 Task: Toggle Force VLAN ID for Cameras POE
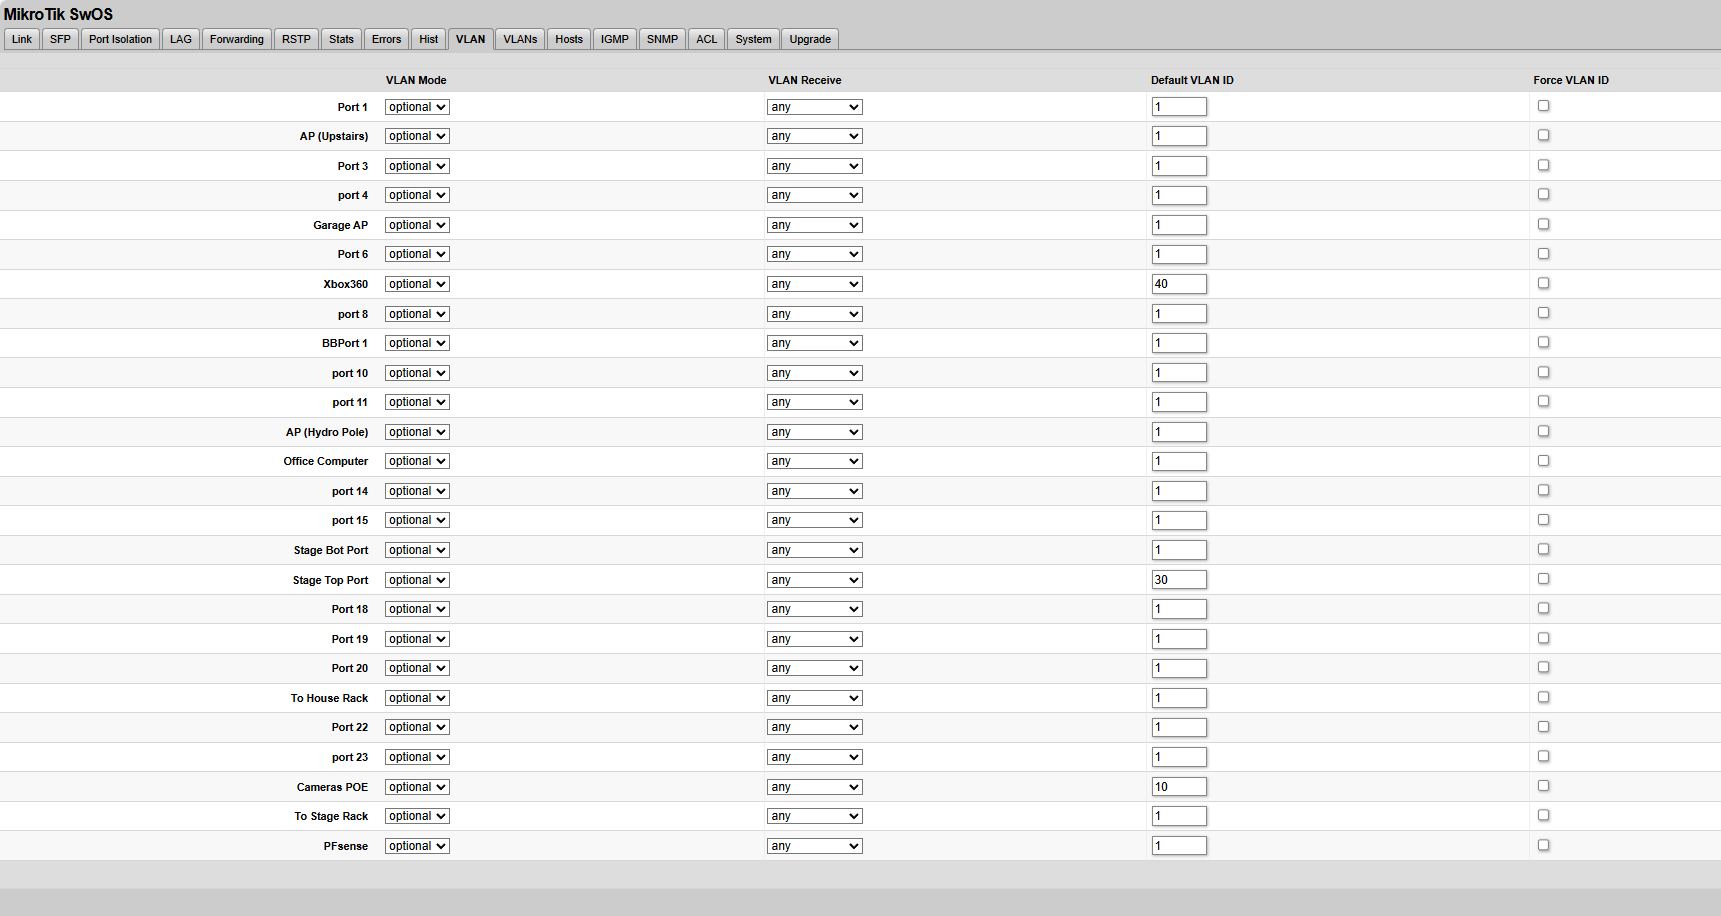coord(1543,786)
